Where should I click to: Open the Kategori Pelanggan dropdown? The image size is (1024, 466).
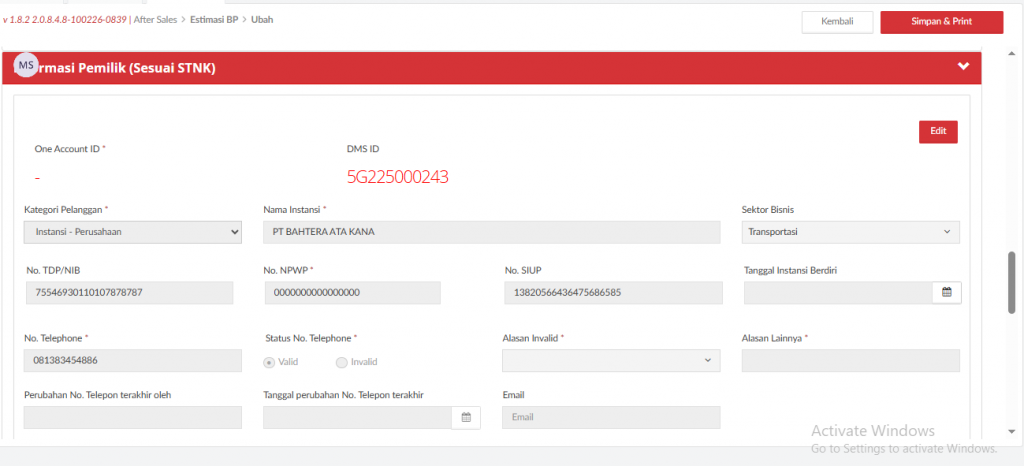tap(132, 232)
